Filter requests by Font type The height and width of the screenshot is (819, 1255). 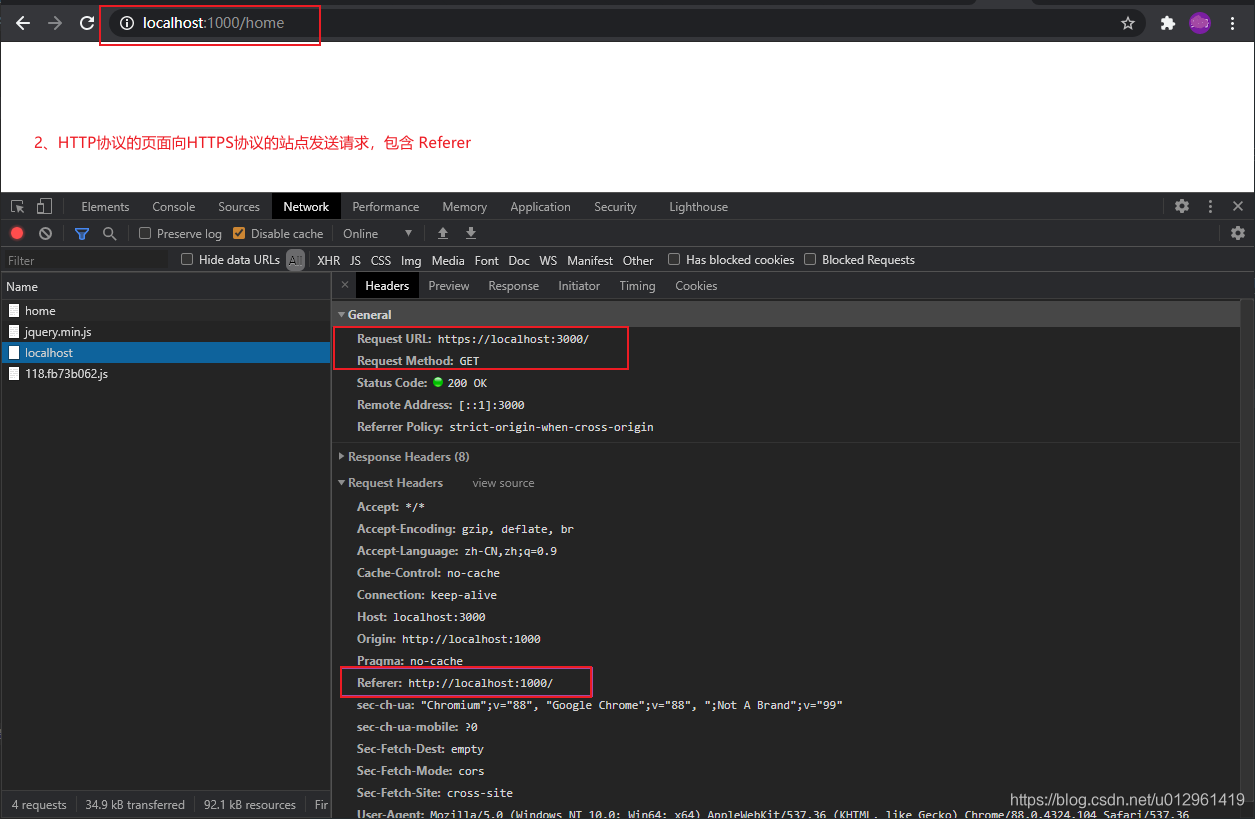tap(487, 260)
